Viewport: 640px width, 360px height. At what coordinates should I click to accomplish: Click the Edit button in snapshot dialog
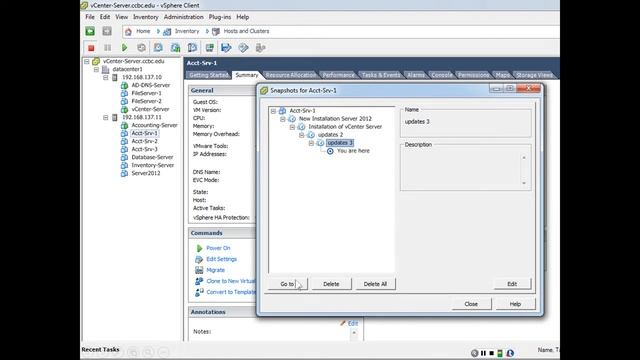pos(512,284)
